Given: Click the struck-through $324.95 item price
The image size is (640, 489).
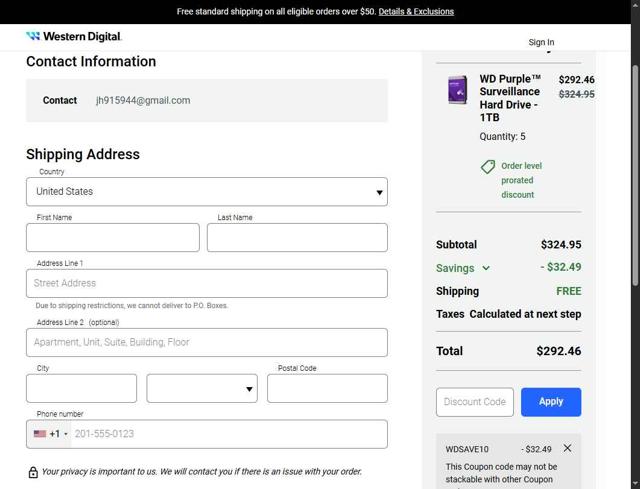Looking at the screenshot, I should pyautogui.click(x=576, y=94).
